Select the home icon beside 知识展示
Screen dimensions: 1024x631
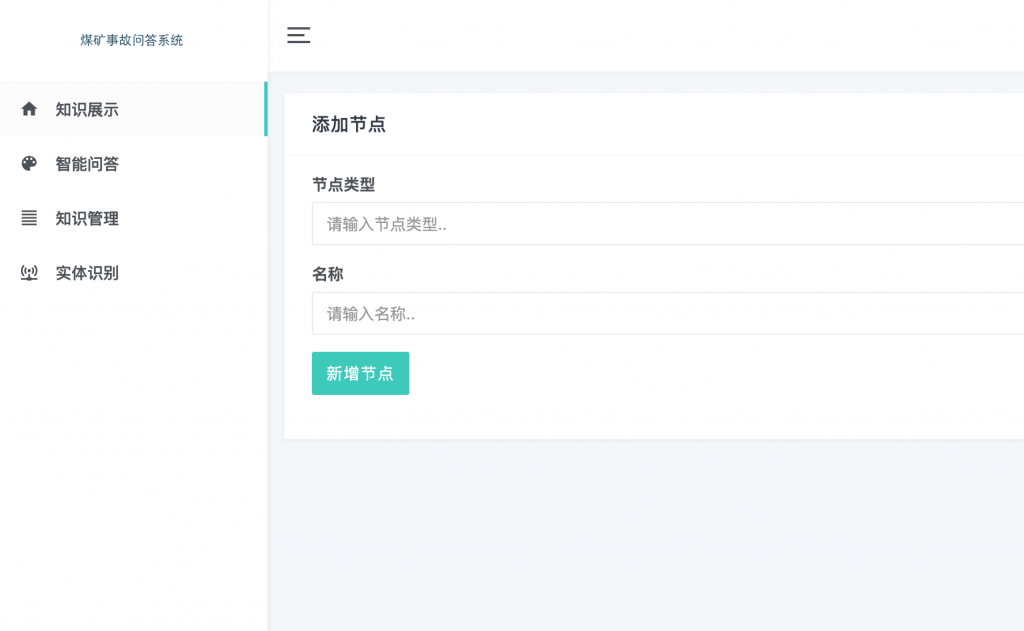pos(28,109)
